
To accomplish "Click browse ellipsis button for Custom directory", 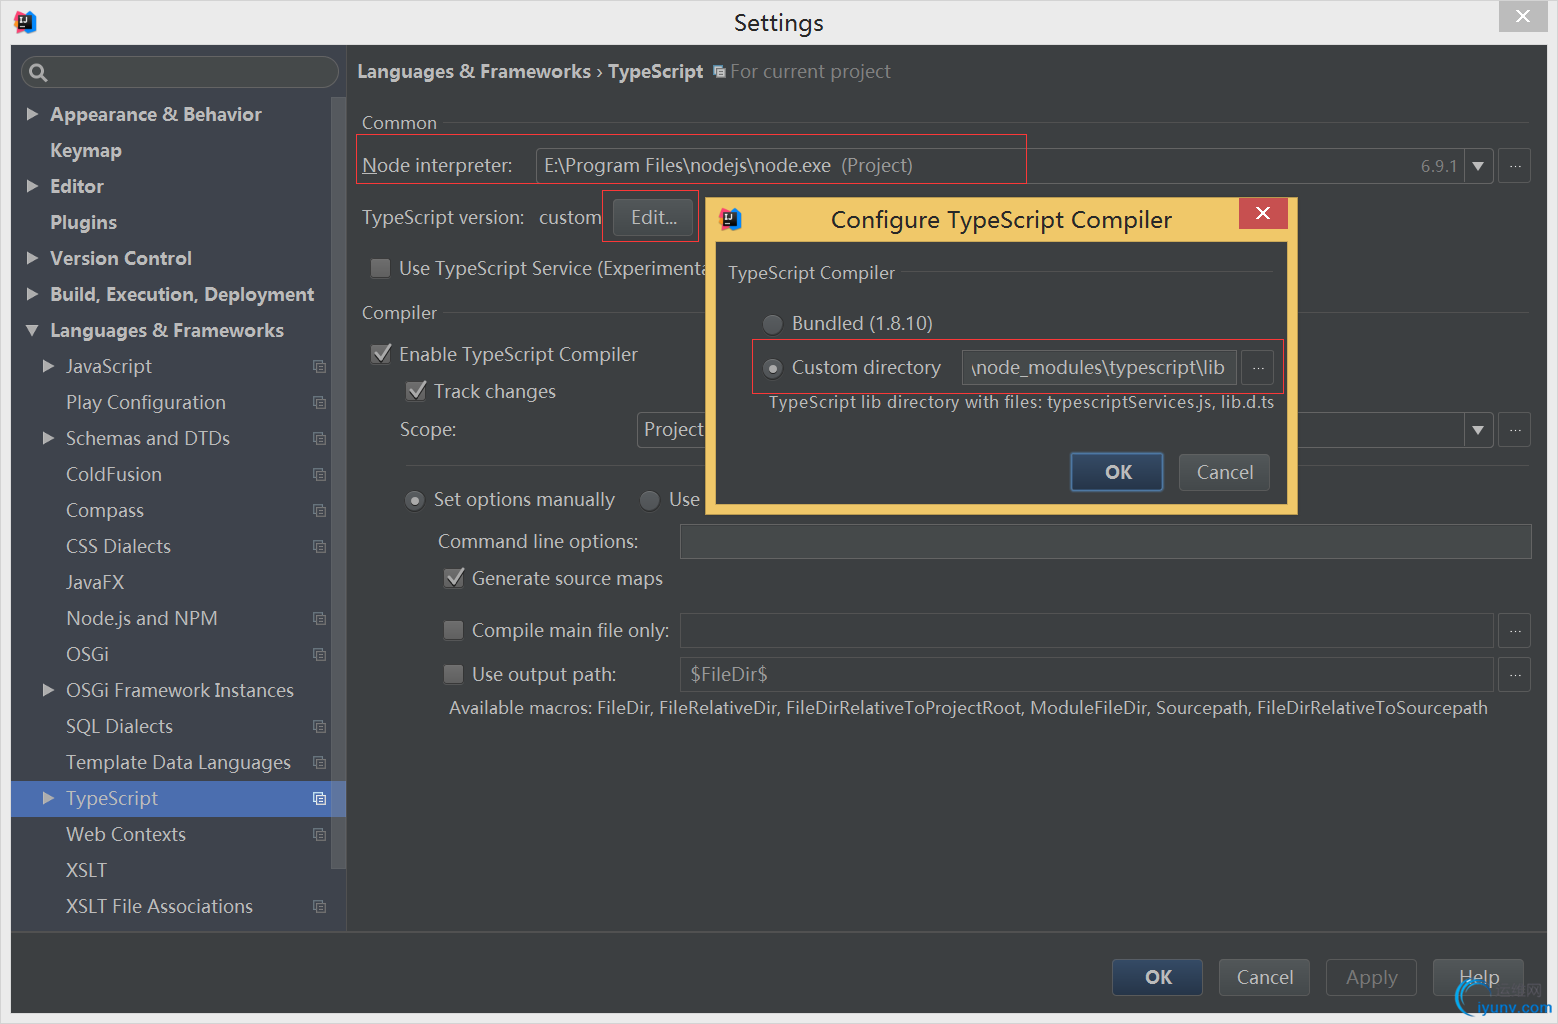I will 1258,368.
